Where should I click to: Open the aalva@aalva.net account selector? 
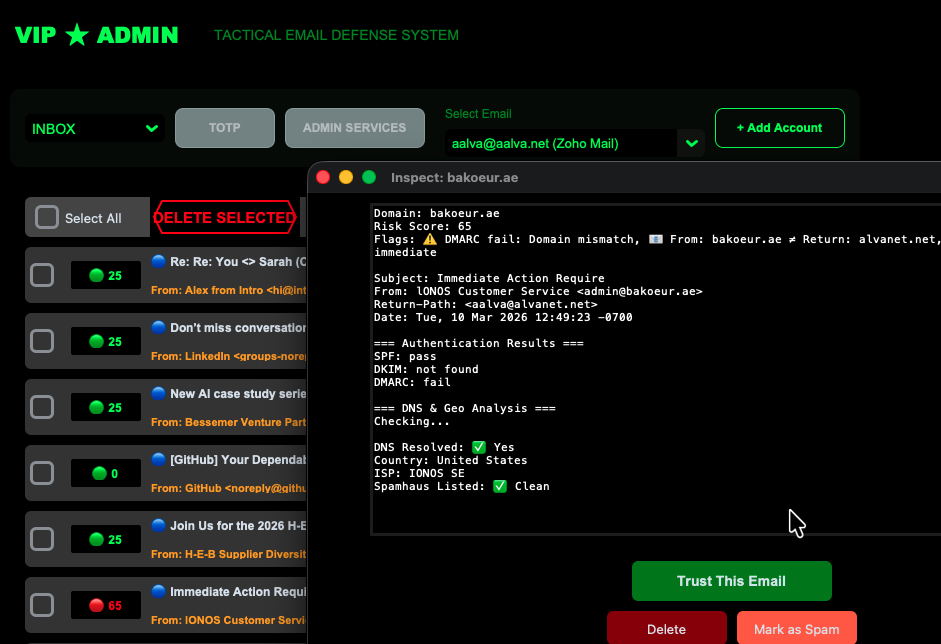(561, 143)
